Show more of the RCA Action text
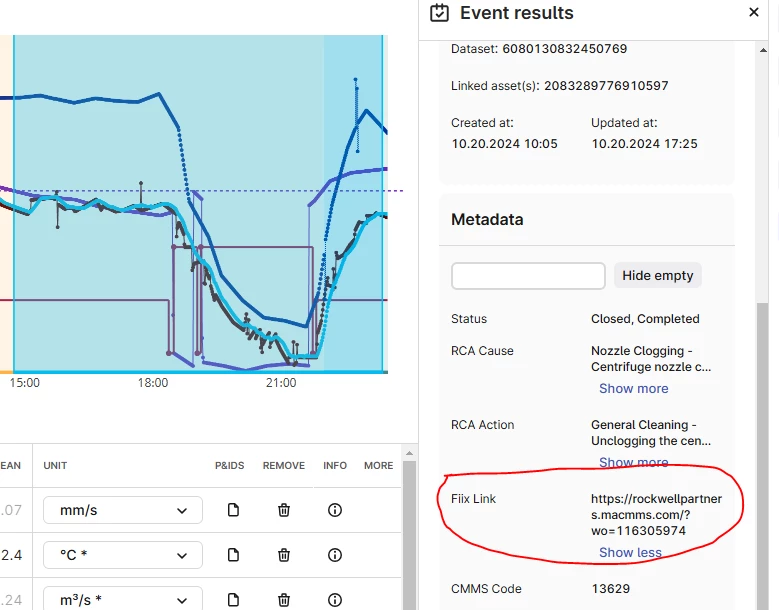 633,462
